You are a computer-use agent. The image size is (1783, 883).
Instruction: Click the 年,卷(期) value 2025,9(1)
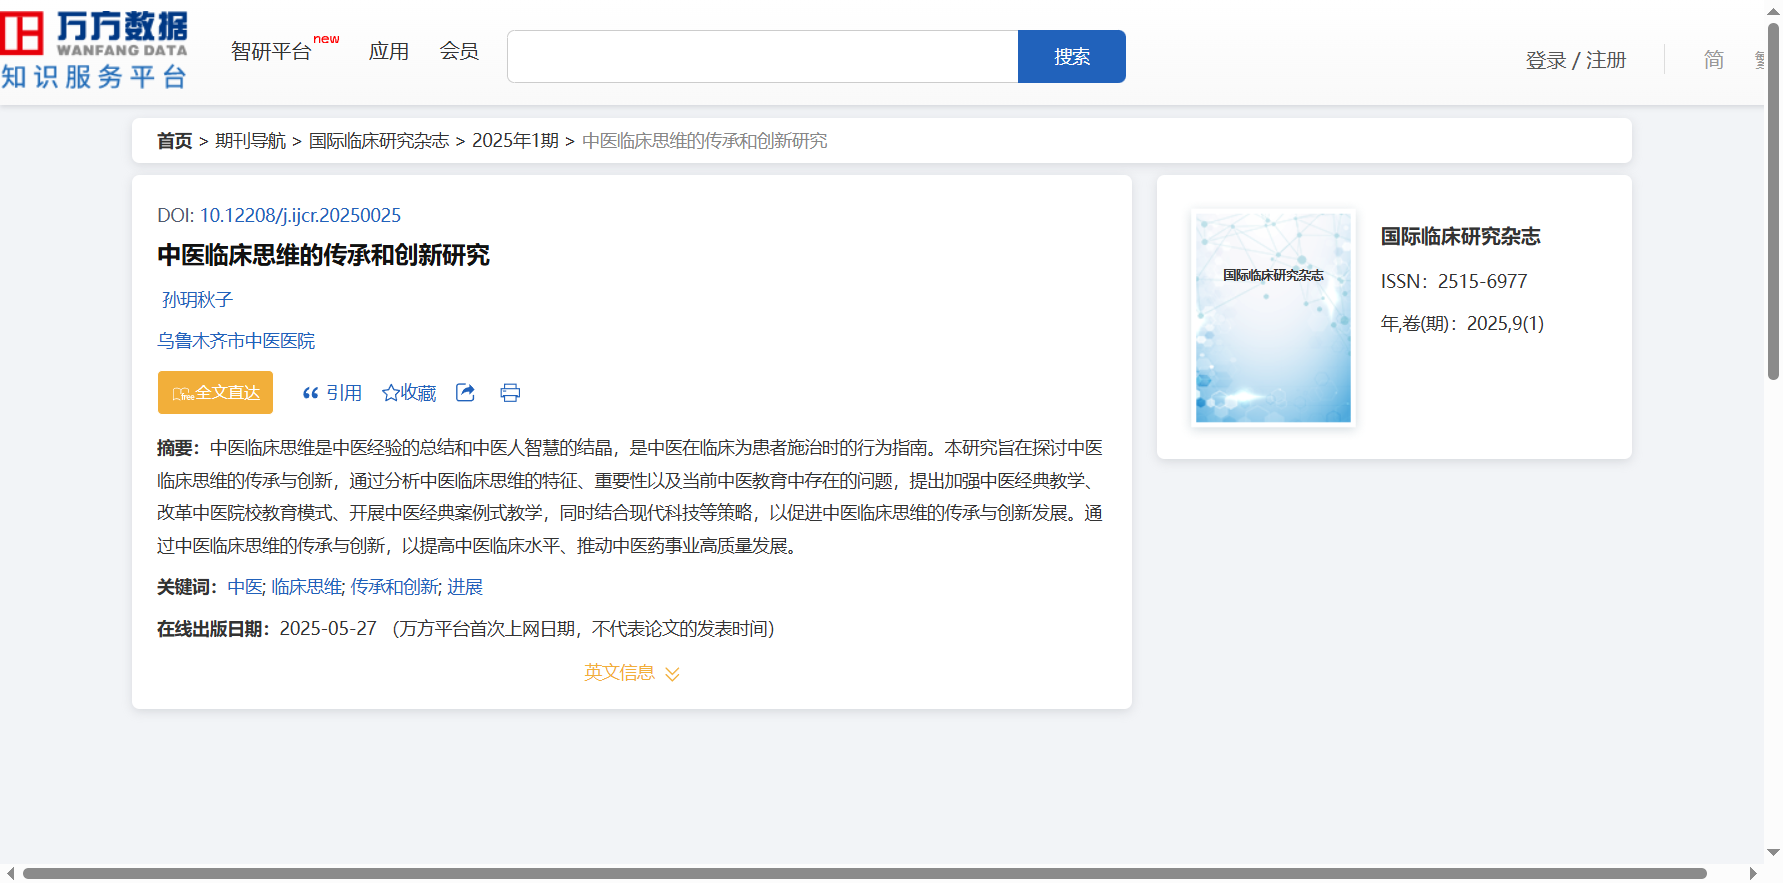click(1505, 324)
